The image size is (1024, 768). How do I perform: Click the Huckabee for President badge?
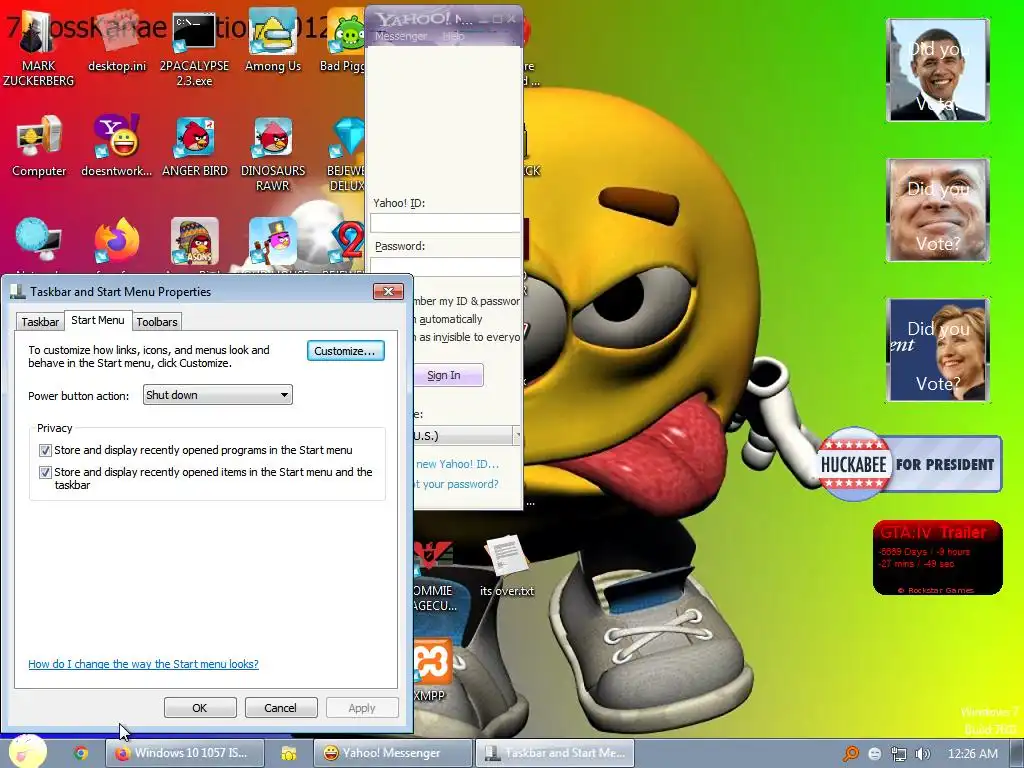[909, 464]
